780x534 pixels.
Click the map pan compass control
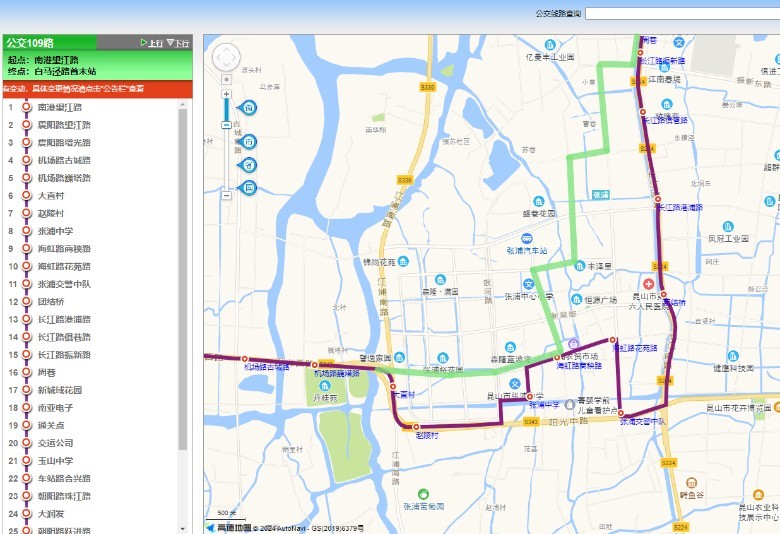(x=226, y=58)
